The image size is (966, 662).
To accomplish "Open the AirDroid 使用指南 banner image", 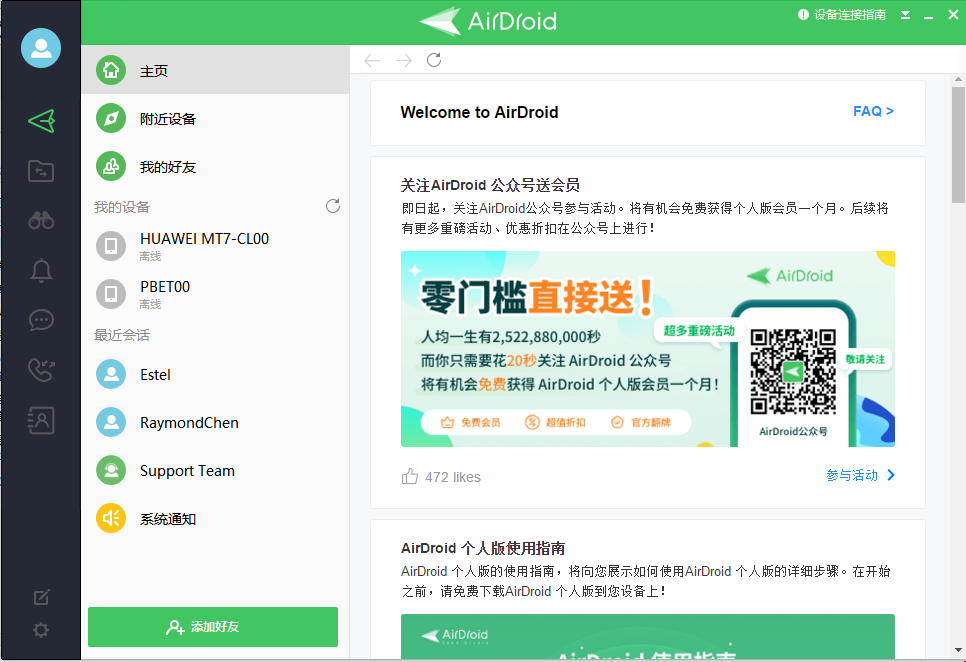I will 647,637.
